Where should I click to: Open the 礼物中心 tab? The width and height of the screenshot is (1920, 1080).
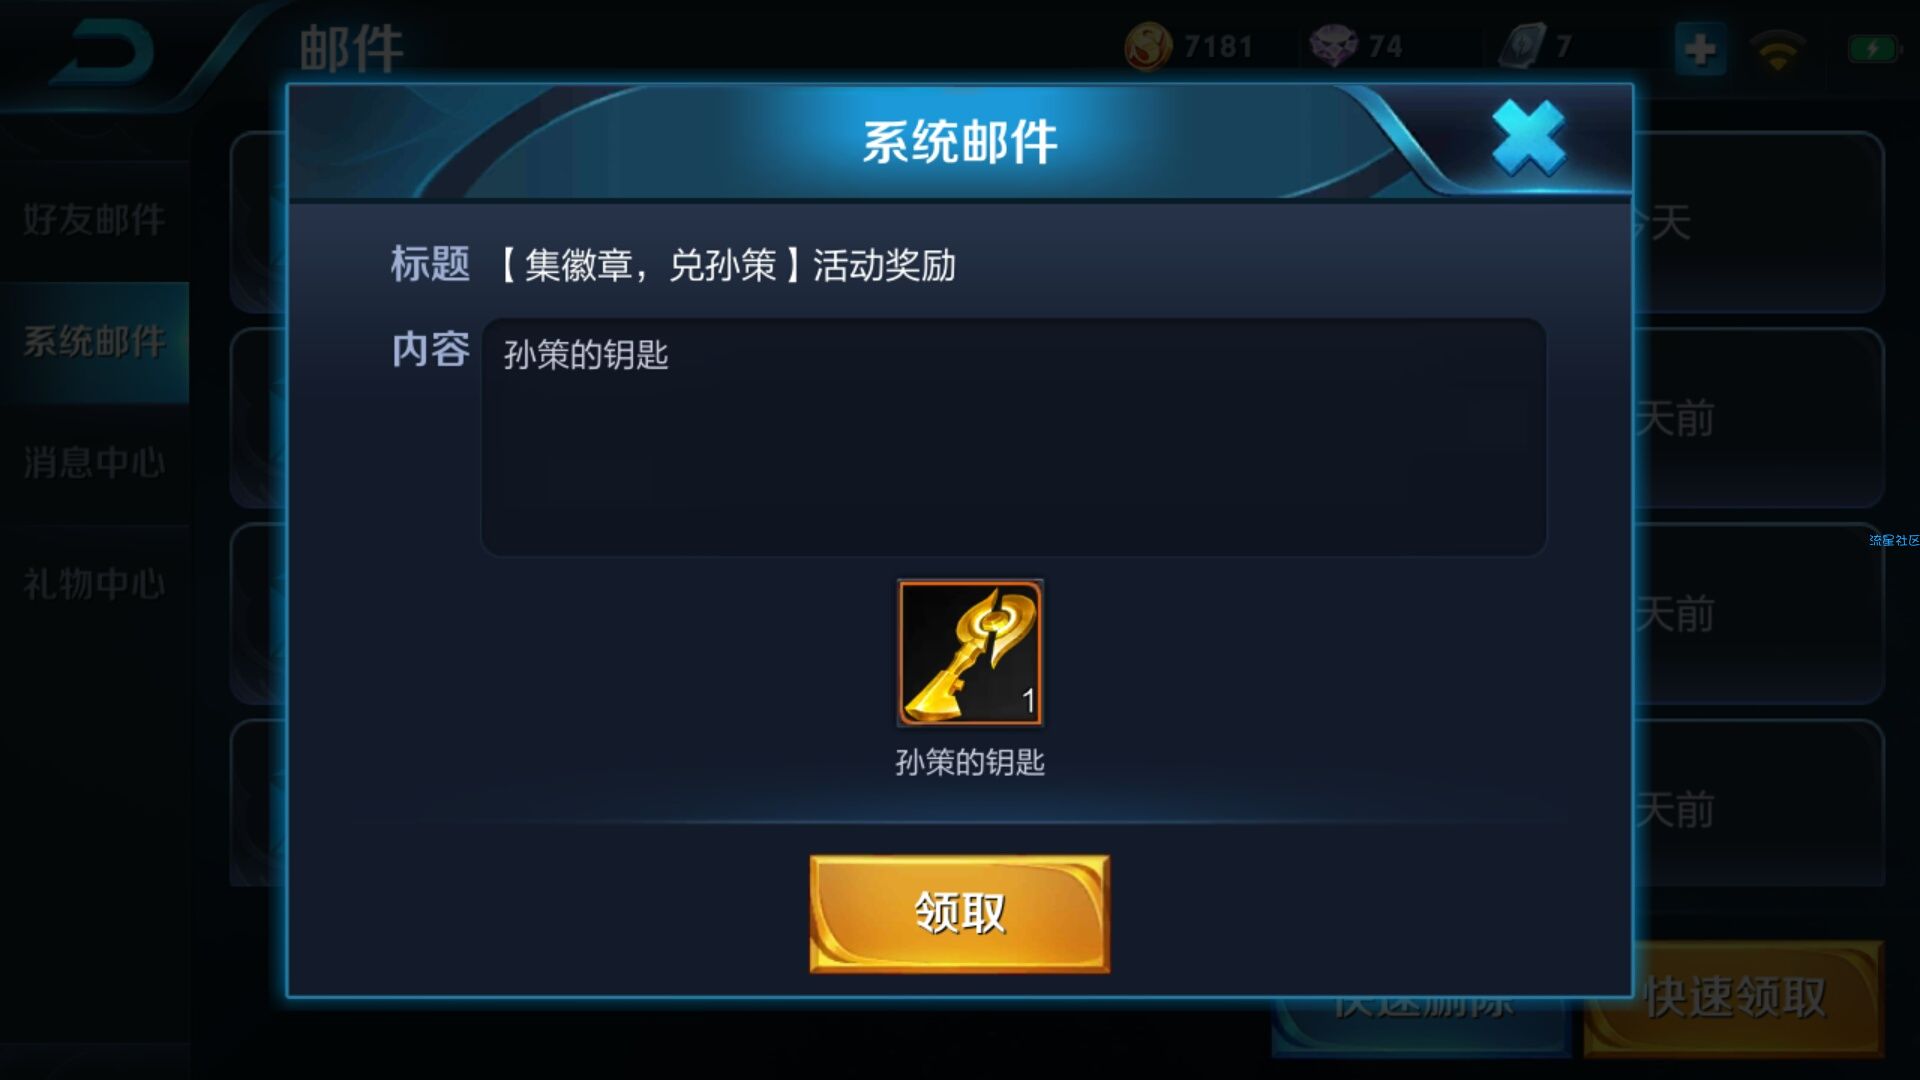[x=94, y=584]
